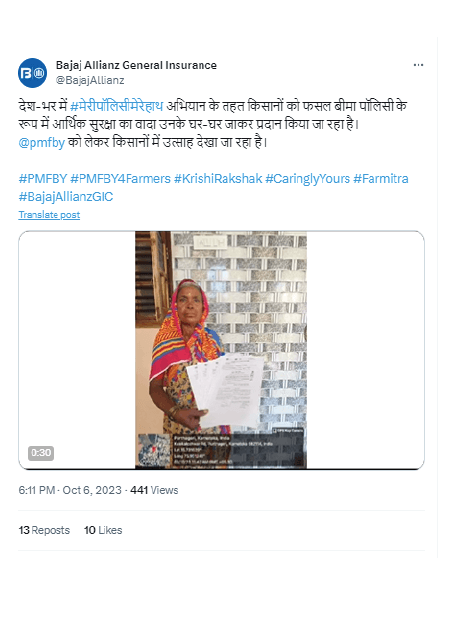The width and height of the screenshot is (450, 625).
Task: Open the #PMFBY hashtag
Action: coord(43,179)
